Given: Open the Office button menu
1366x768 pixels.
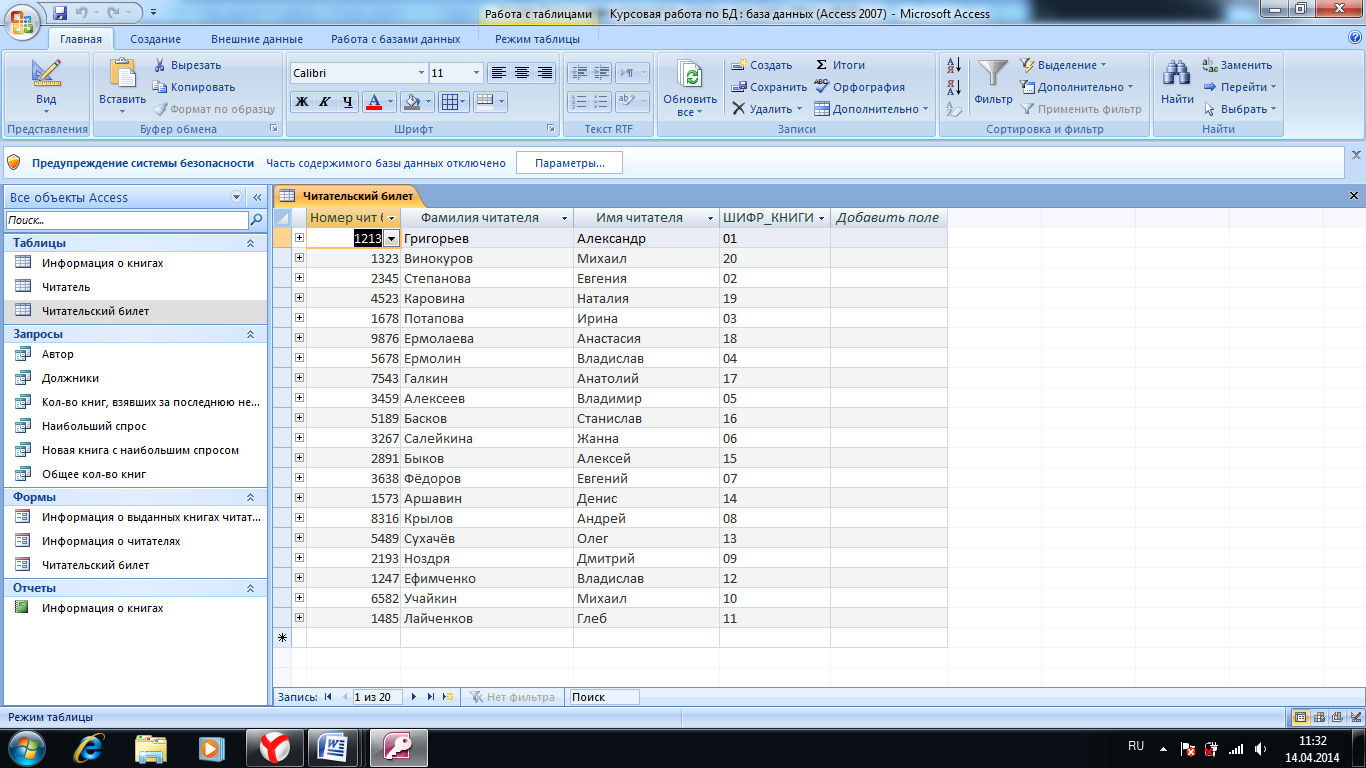Looking at the screenshot, I should (x=23, y=22).
